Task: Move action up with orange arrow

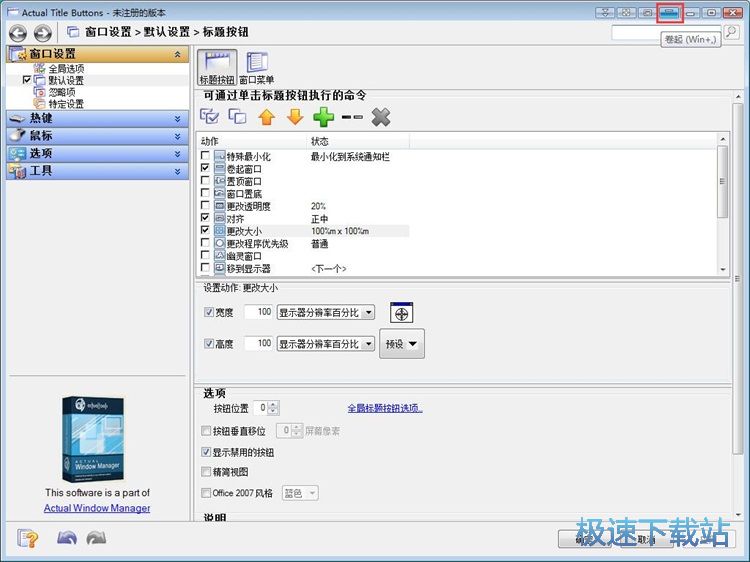Action: pyautogui.click(x=266, y=117)
